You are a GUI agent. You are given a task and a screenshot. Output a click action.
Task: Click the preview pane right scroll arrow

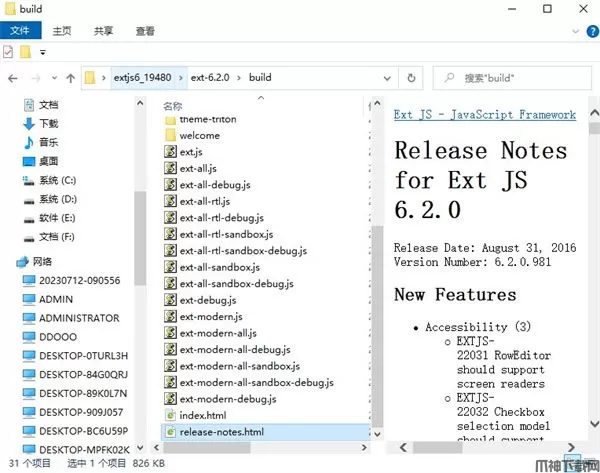pyautogui.click(x=571, y=447)
